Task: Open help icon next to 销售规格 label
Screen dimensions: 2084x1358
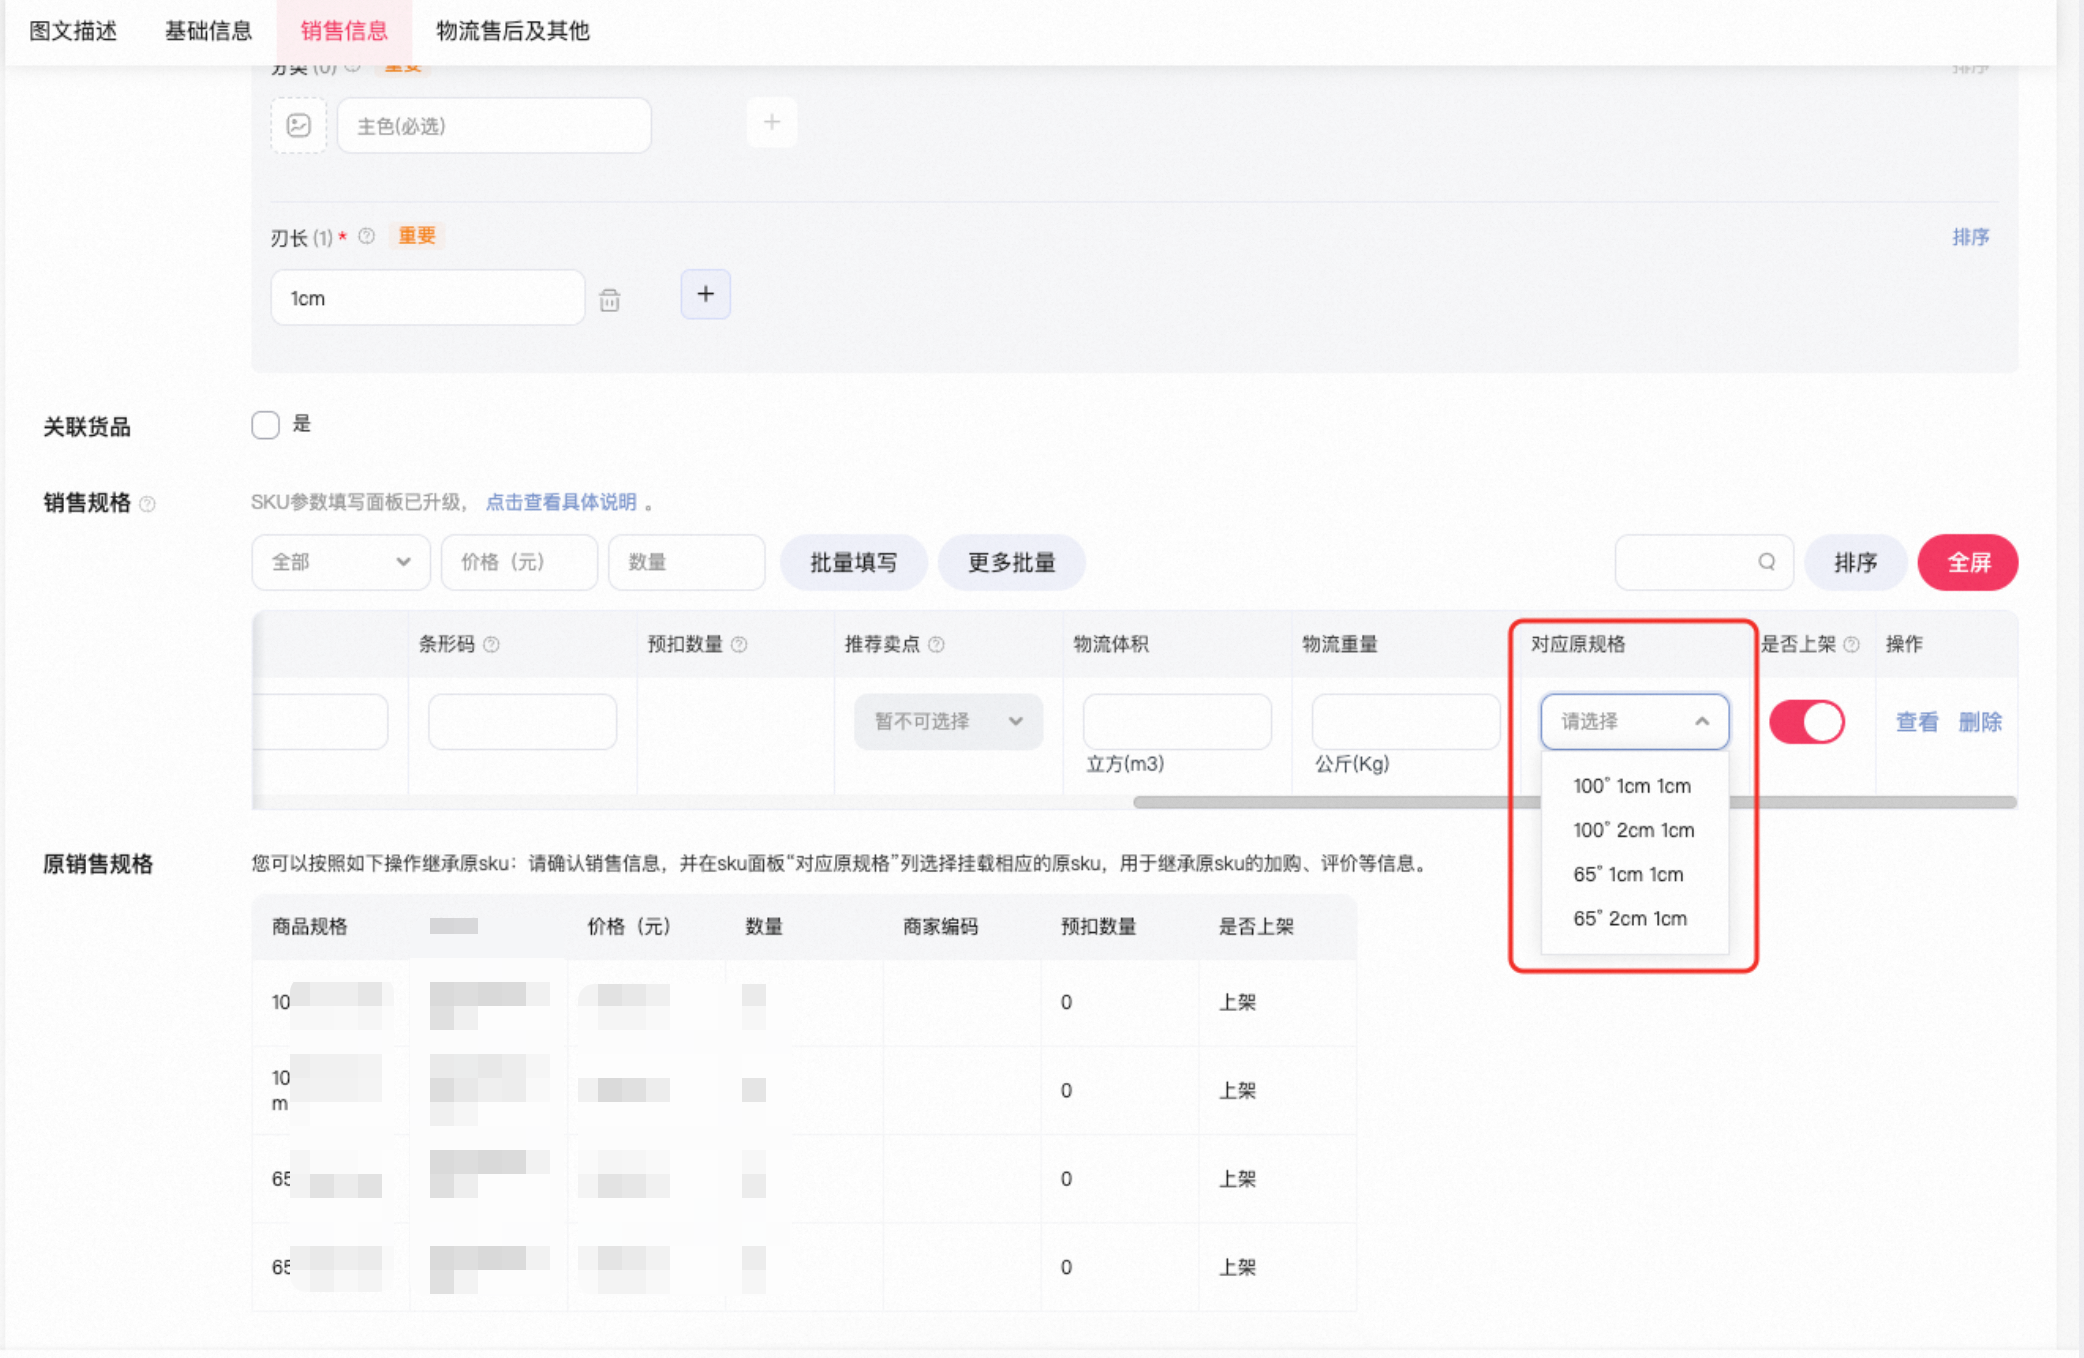Action: coord(148,503)
